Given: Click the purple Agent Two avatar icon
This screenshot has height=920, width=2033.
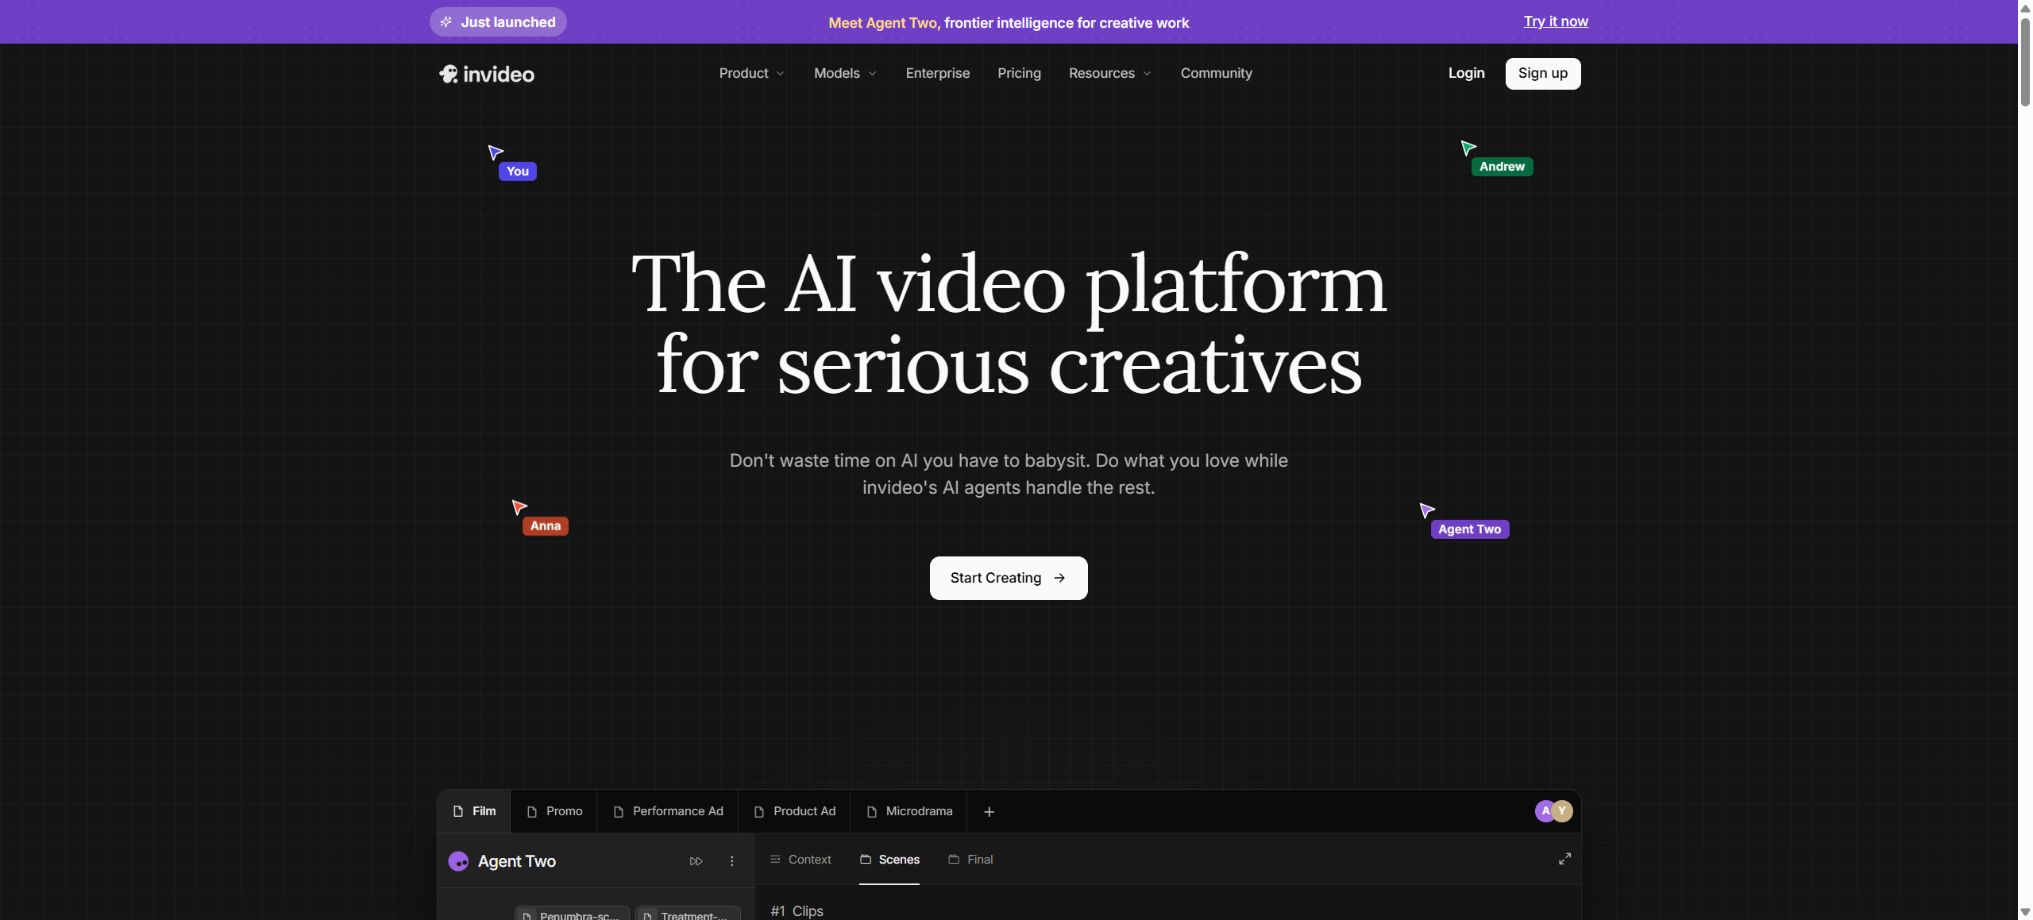Looking at the screenshot, I should click(459, 861).
